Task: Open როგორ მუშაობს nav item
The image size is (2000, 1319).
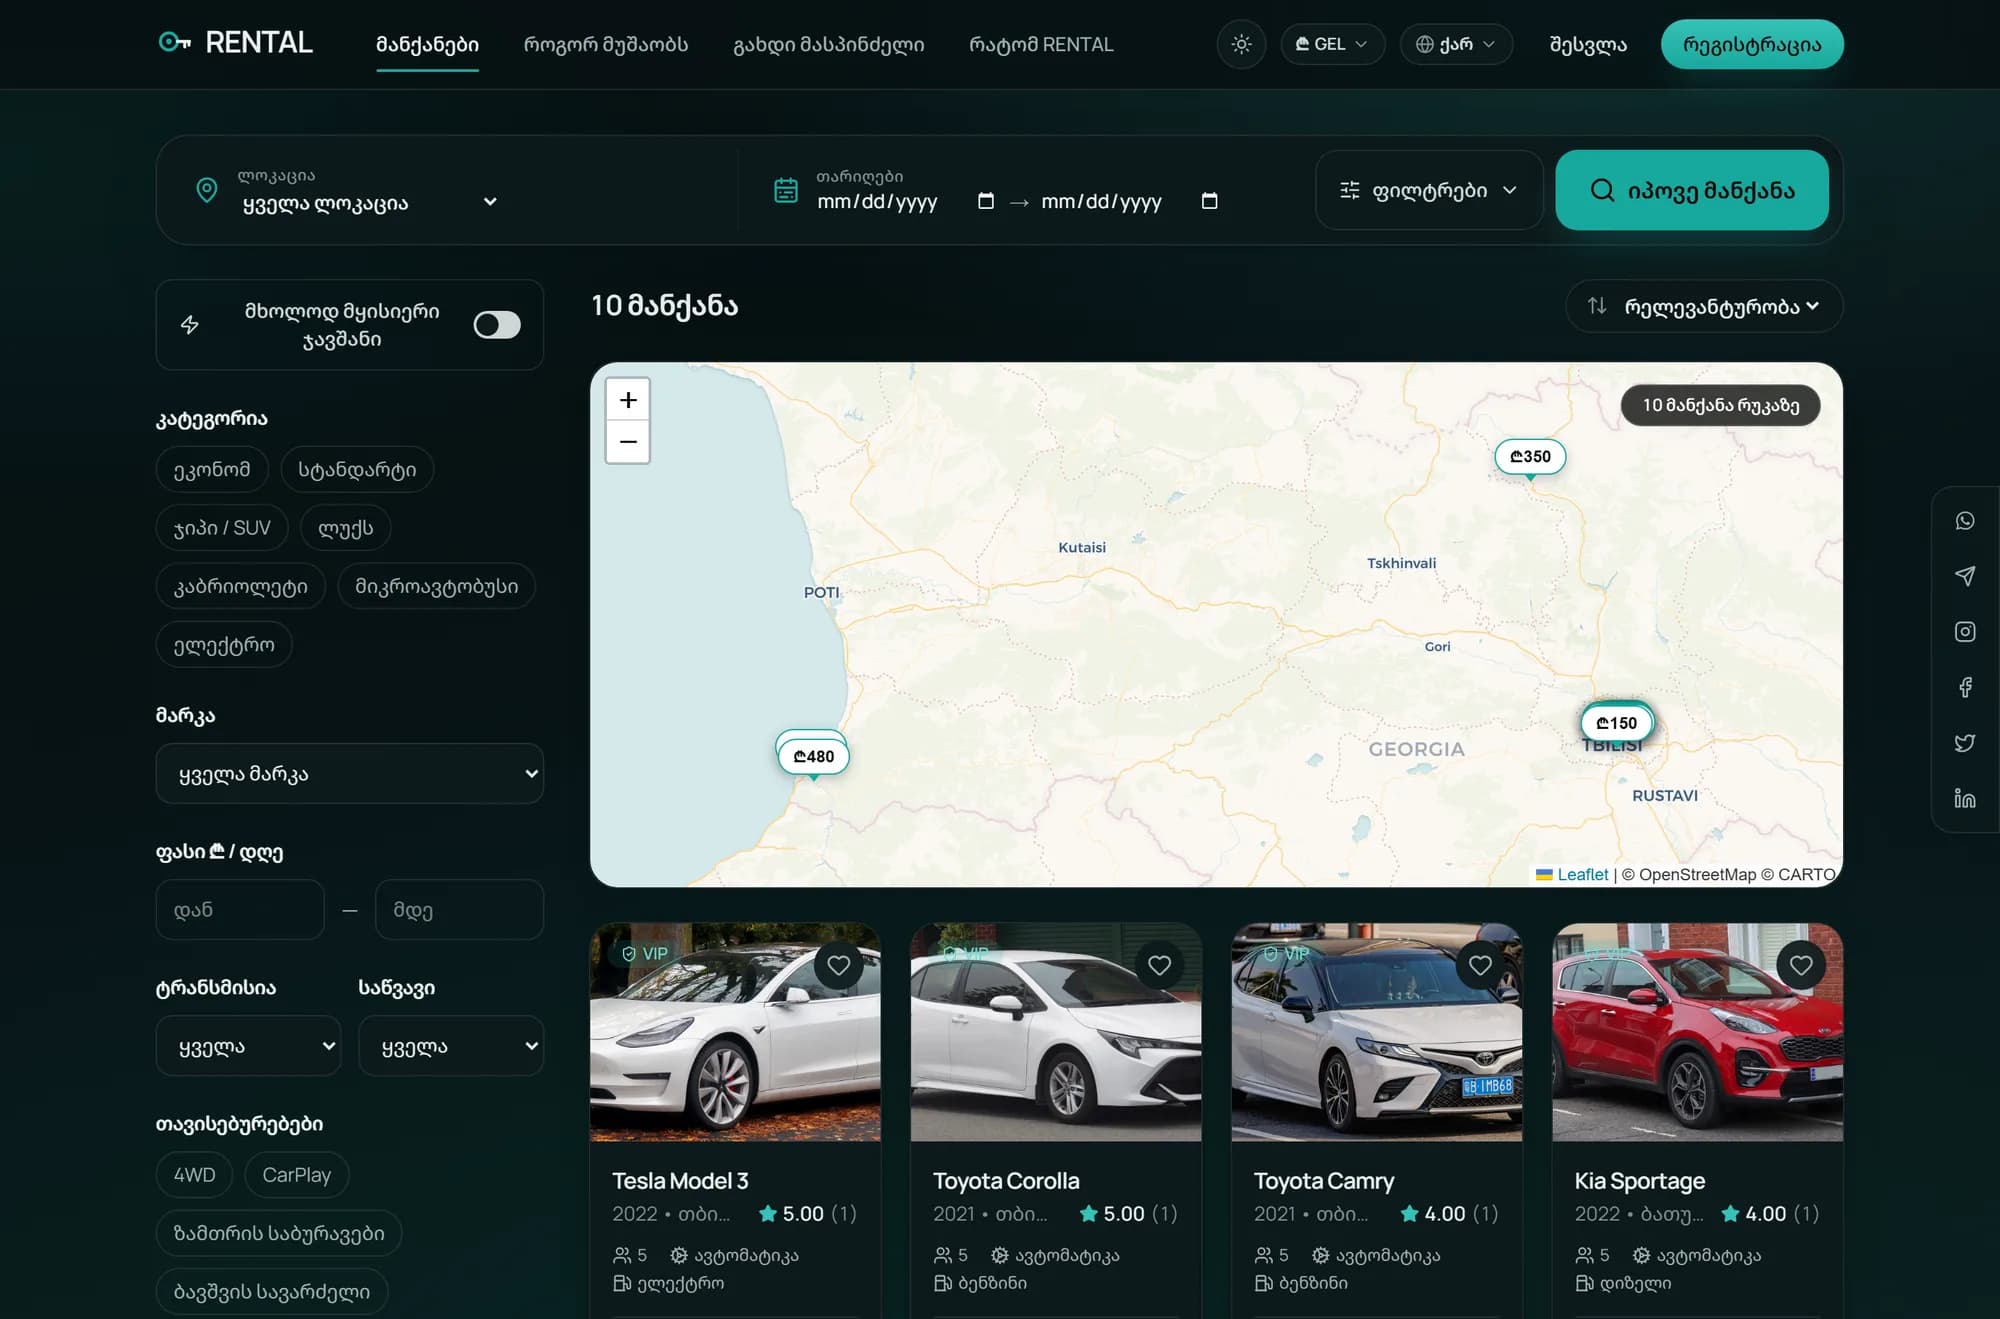Action: (606, 45)
